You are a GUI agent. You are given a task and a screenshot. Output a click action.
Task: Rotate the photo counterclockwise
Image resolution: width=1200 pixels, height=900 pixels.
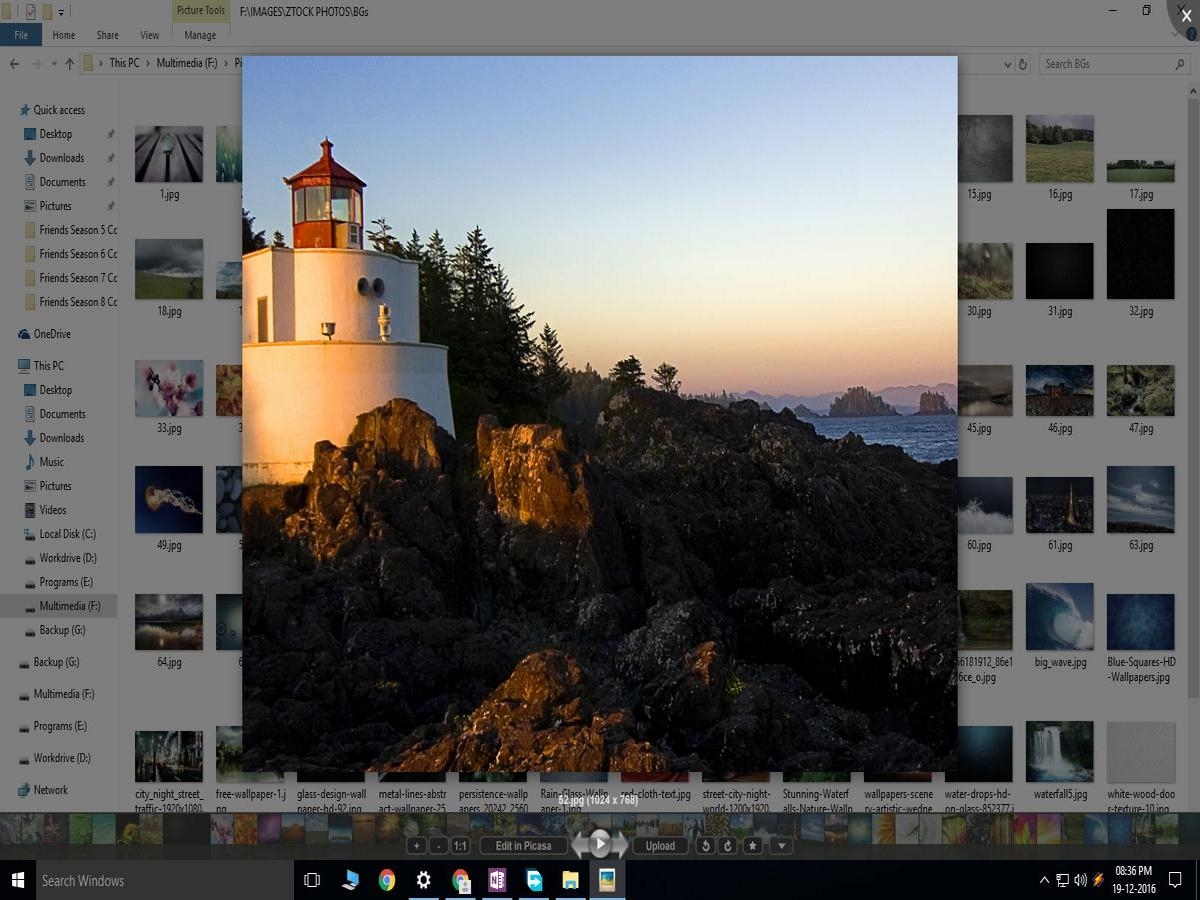[706, 845]
